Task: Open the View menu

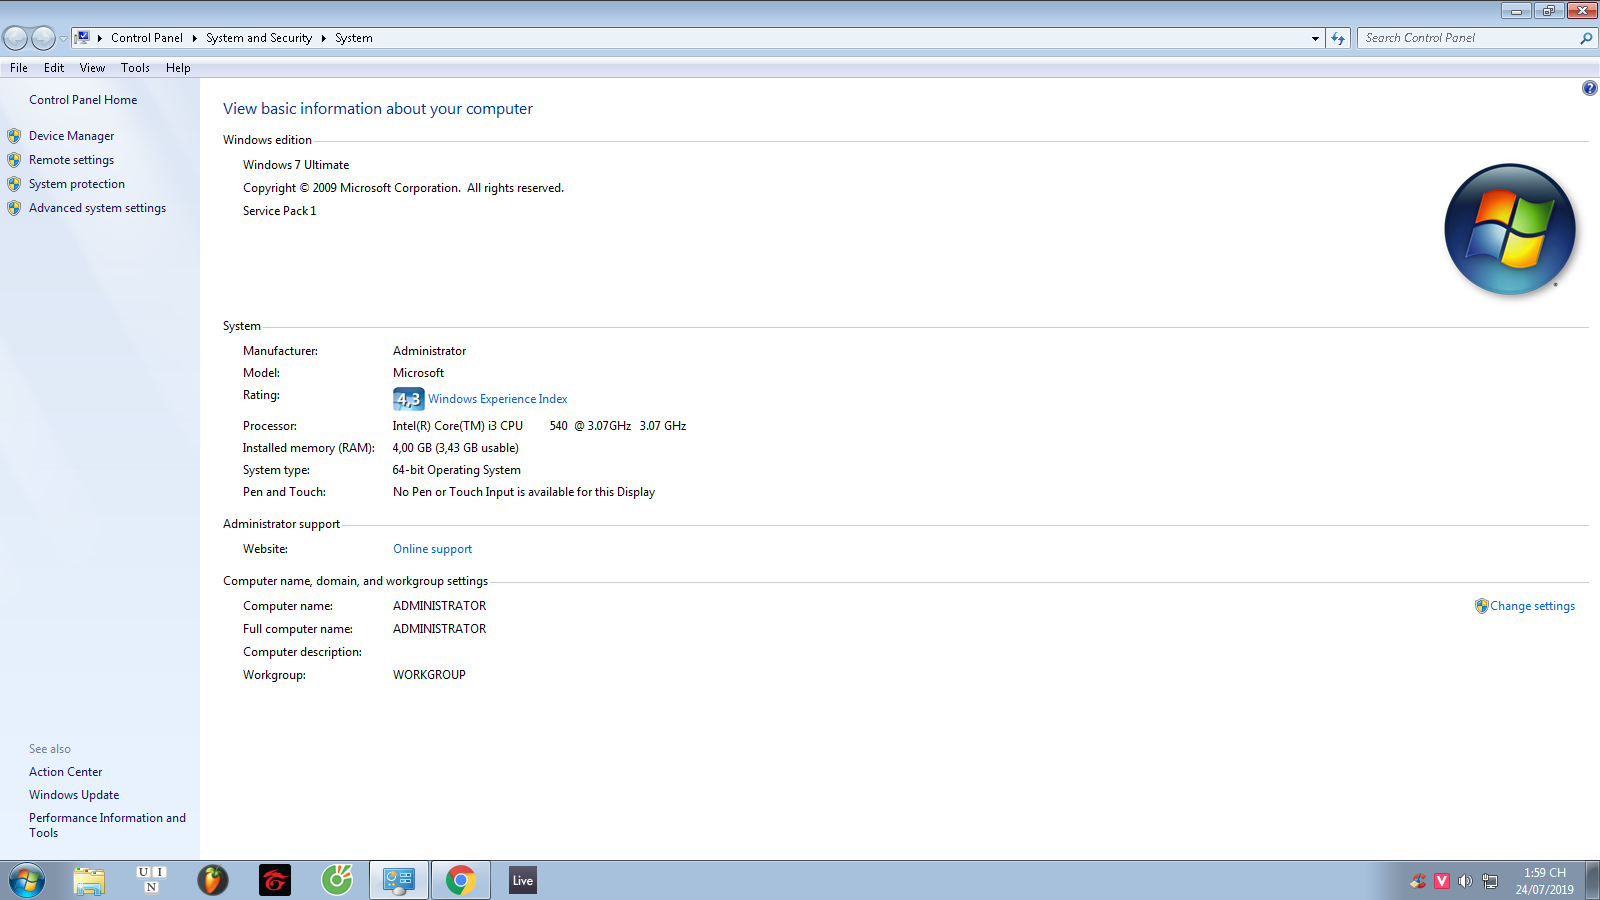Action: (x=92, y=68)
